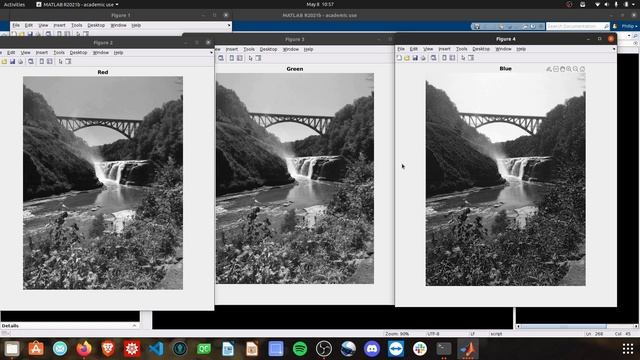Click Print Preview icon in Figure 4 toolbar
Screen dimensions: 640x360
433,58
